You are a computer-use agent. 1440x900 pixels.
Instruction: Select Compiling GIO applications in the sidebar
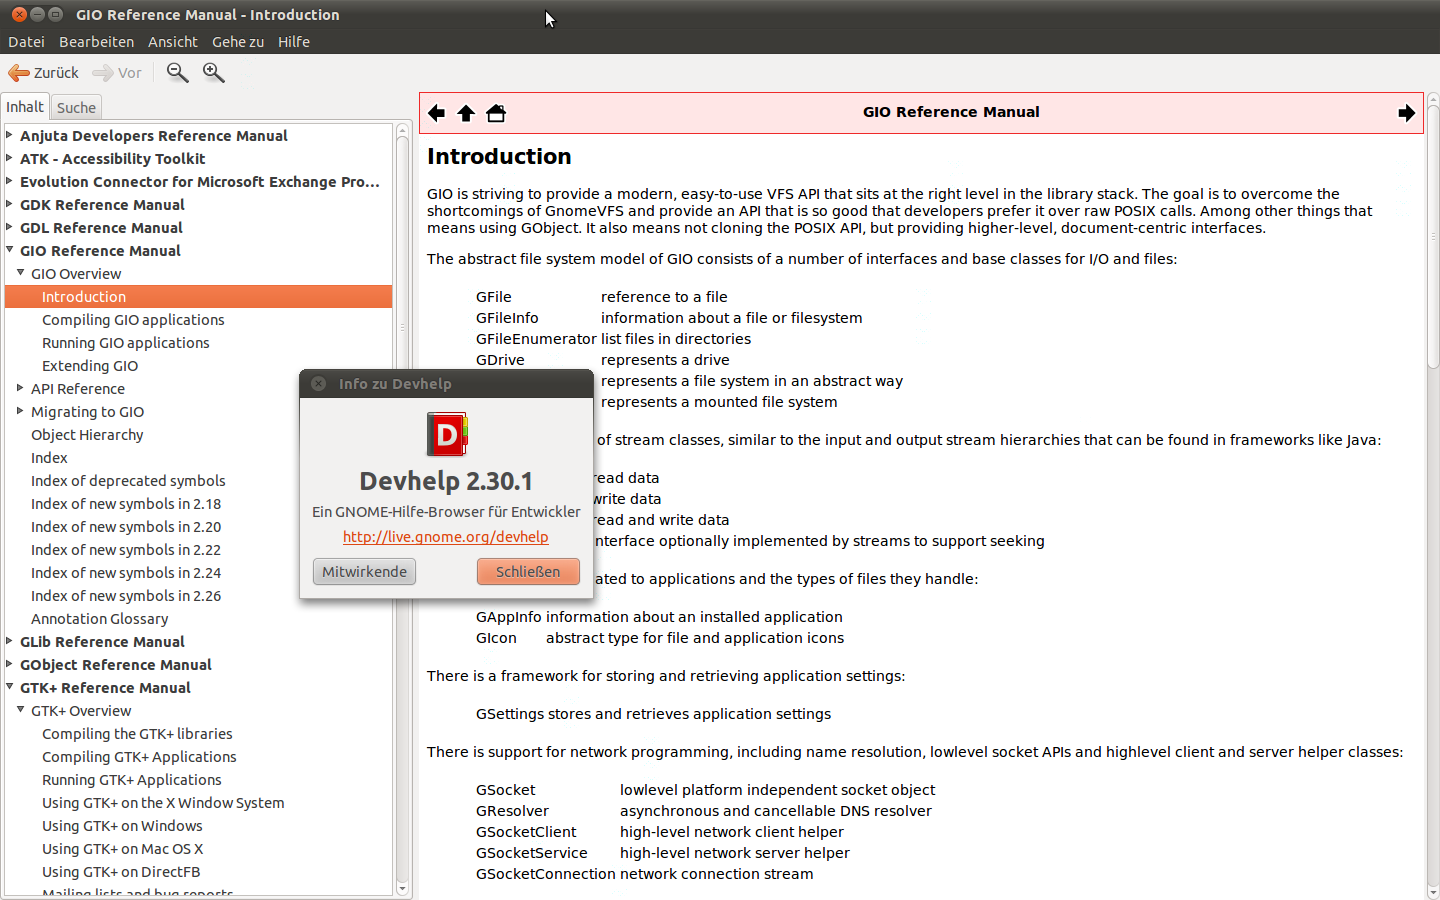[133, 319]
